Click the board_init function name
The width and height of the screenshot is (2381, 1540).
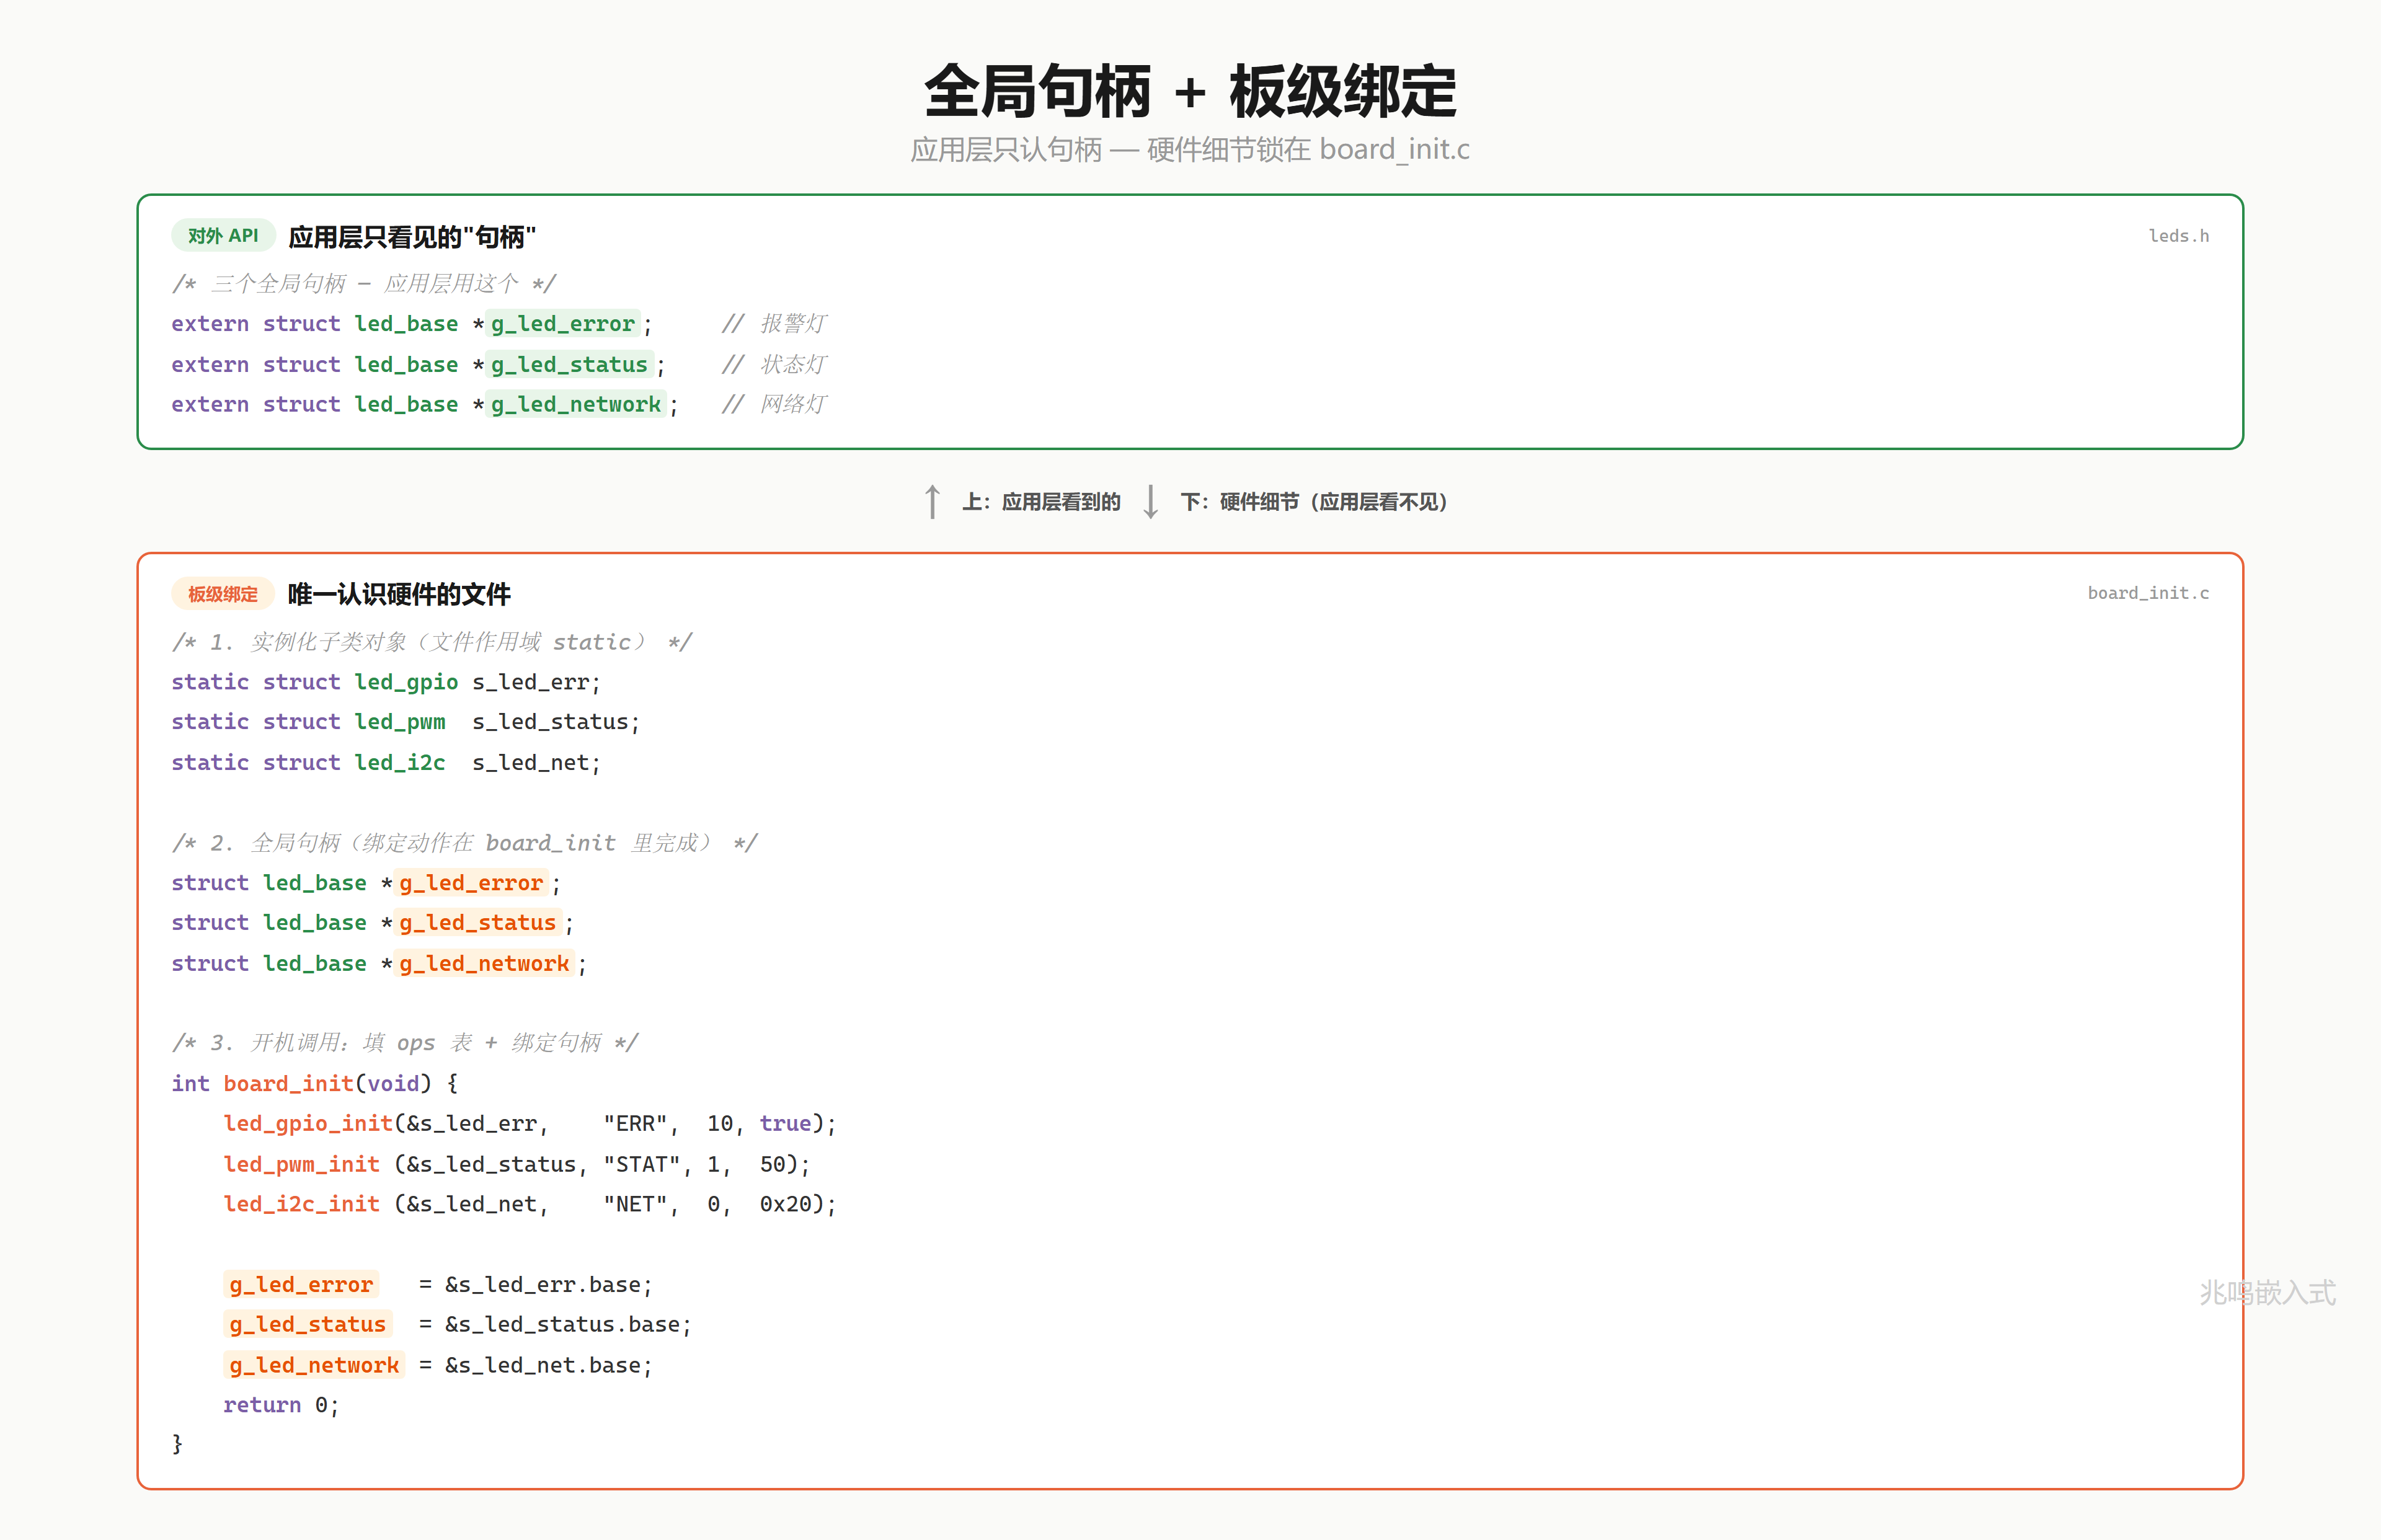click(289, 1084)
